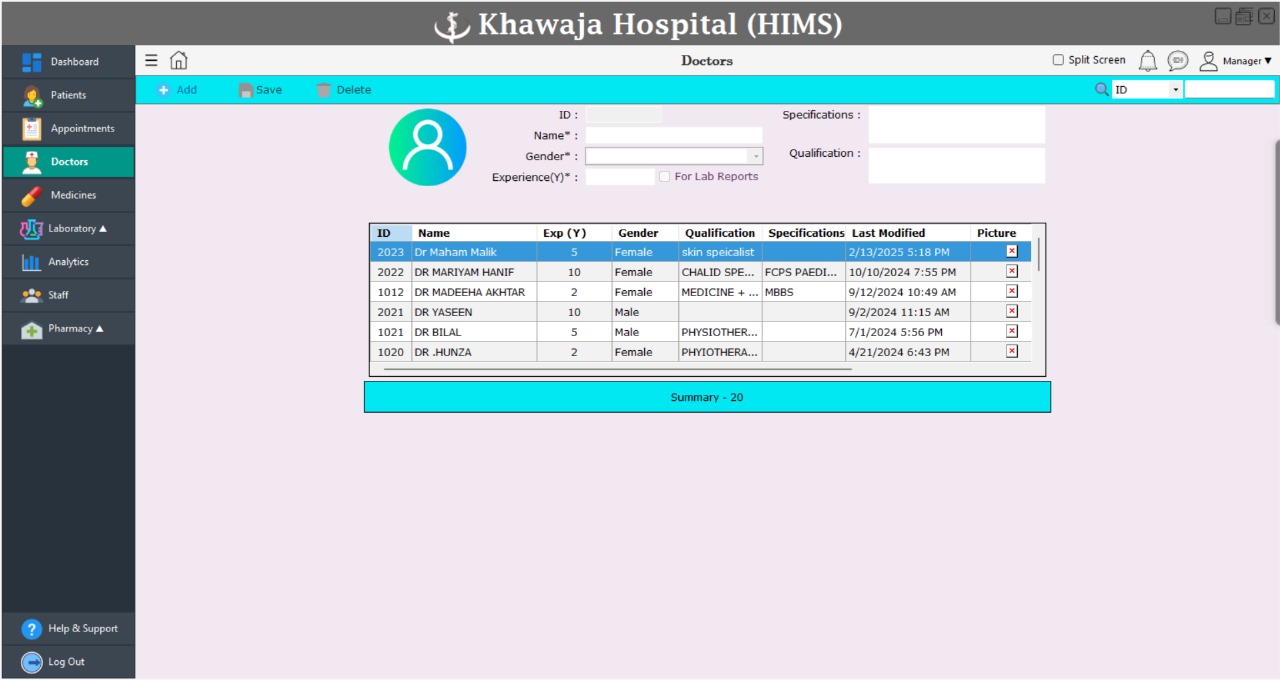
Task: Enable the Split Screen checkbox
Action: [1058, 60]
